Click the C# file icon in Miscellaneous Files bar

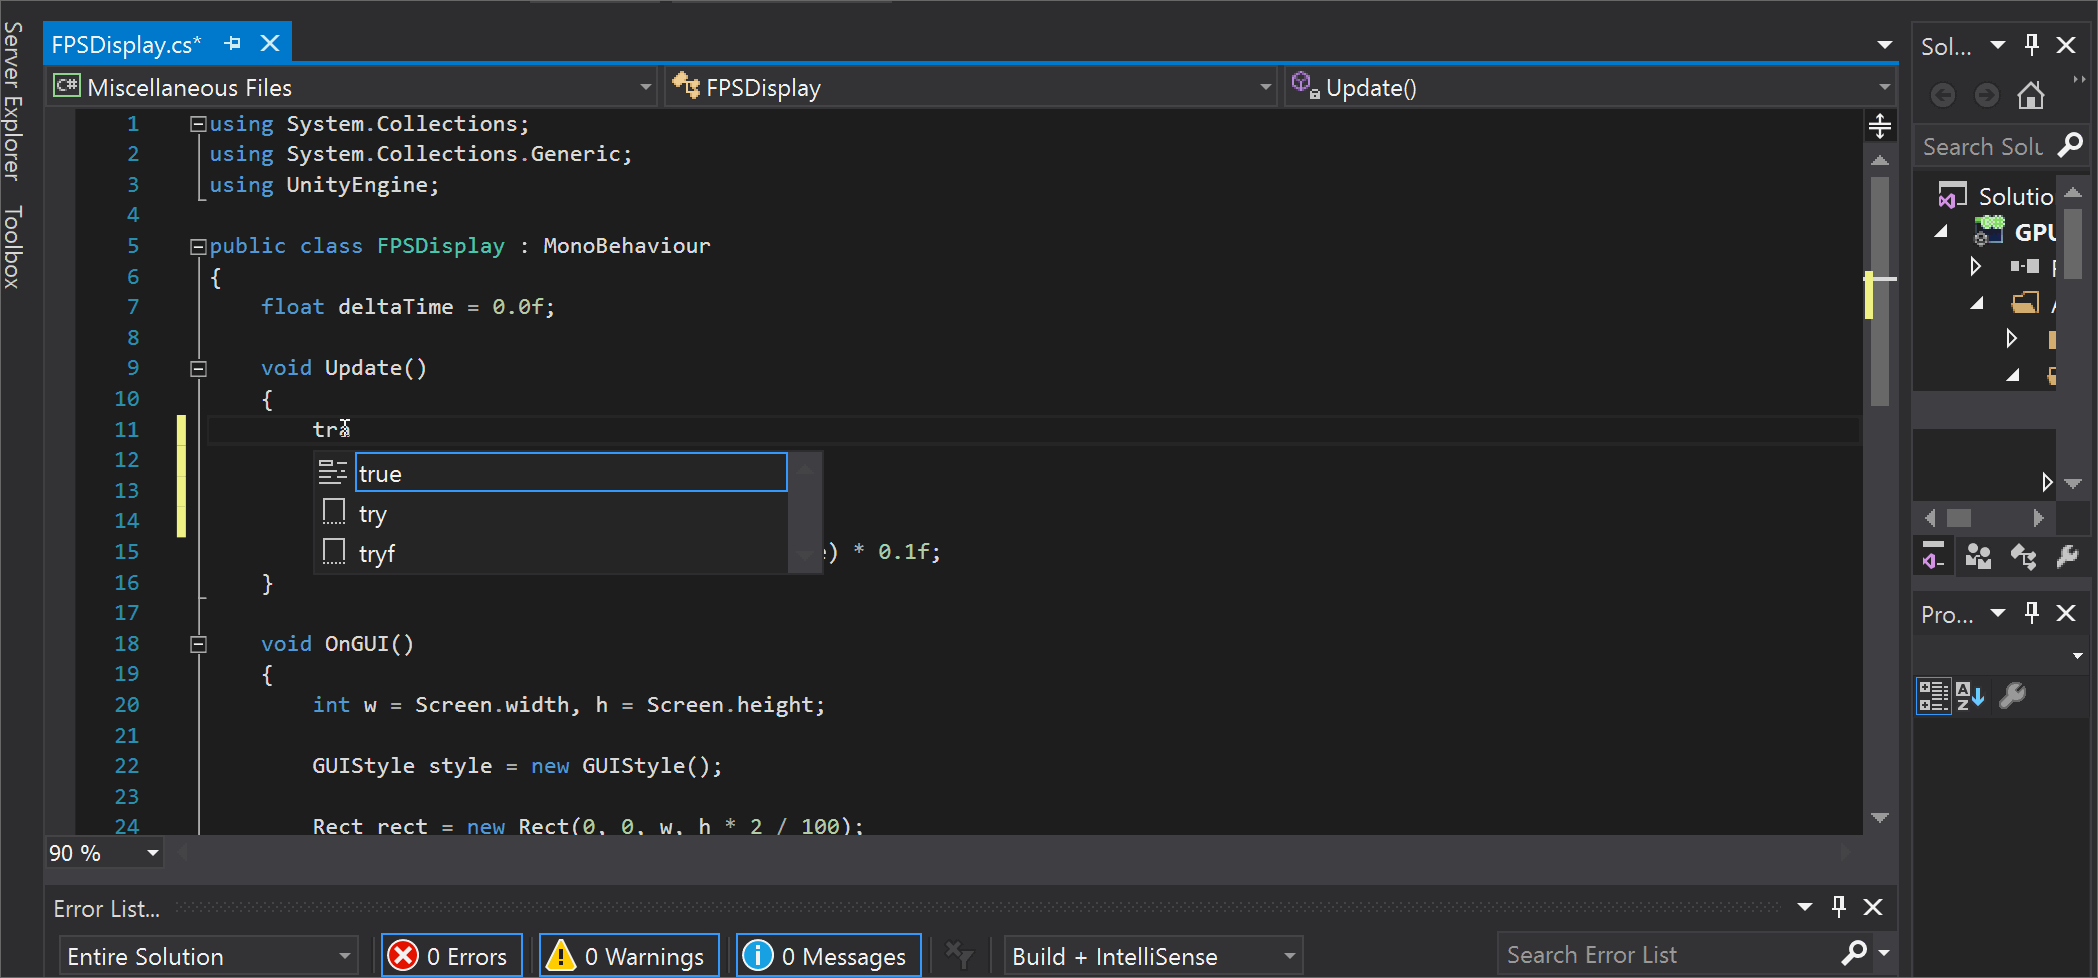[x=66, y=86]
